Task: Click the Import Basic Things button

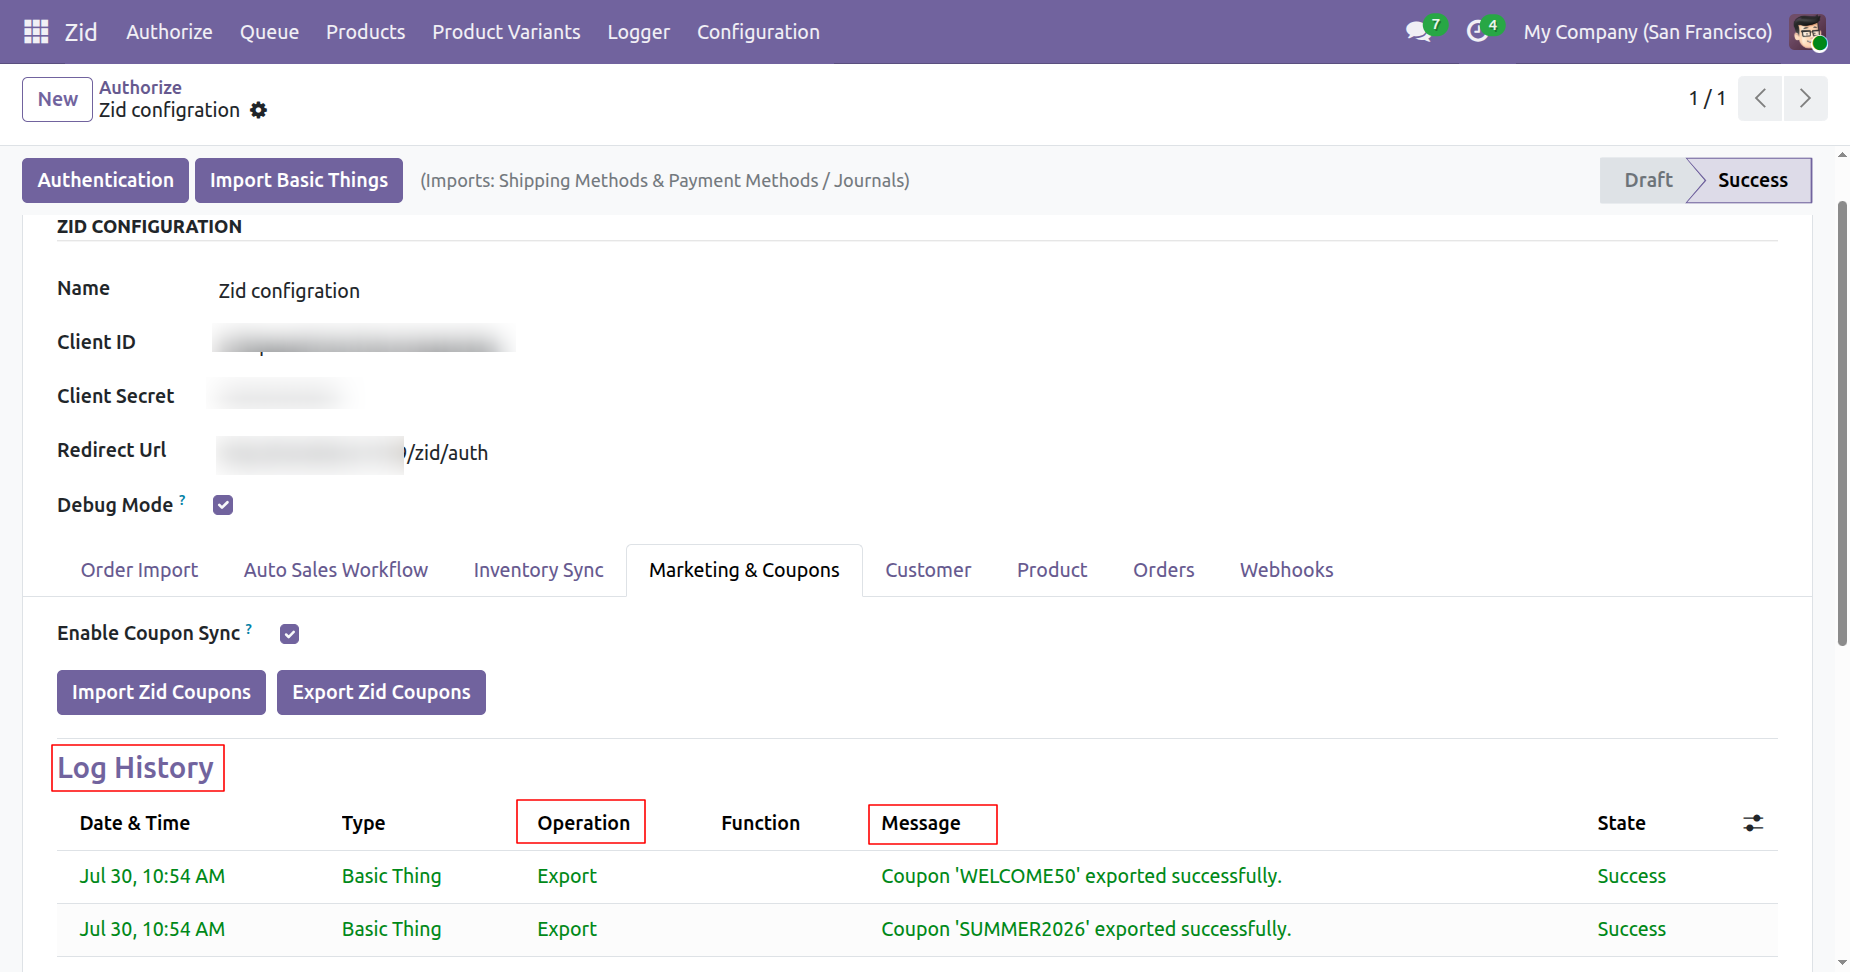Action: (299, 180)
